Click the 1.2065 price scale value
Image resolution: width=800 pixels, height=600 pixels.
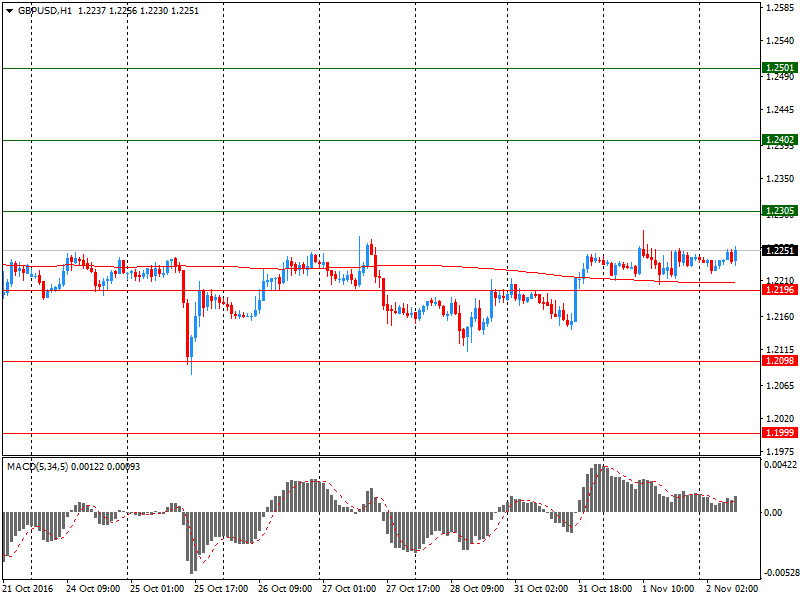pyautogui.click(x=780, y=386)
